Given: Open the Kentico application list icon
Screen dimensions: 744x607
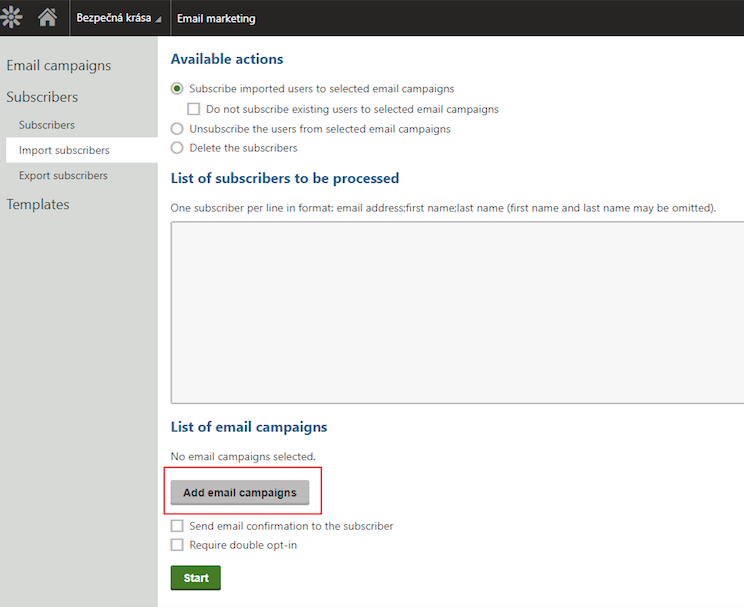Looking at the screenshot, I should (x=12, y=18).
